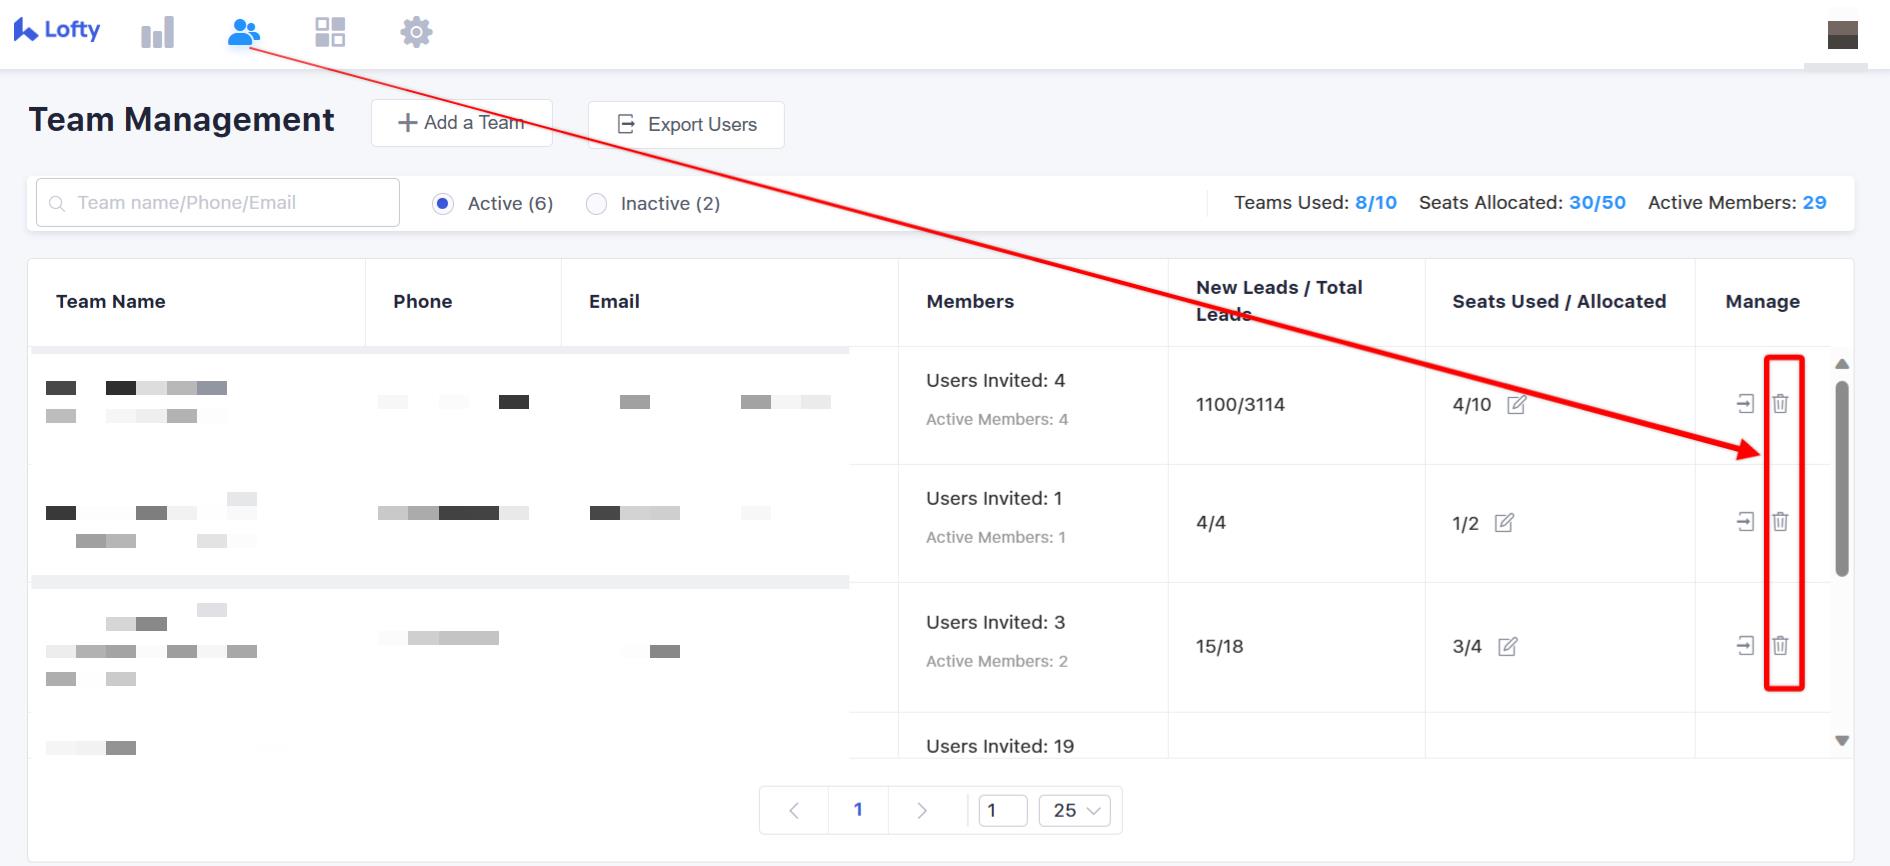The width and height of the screenshot is (1890, 866).
Task: Open the user profile avatar menu
Action: 1842,35
